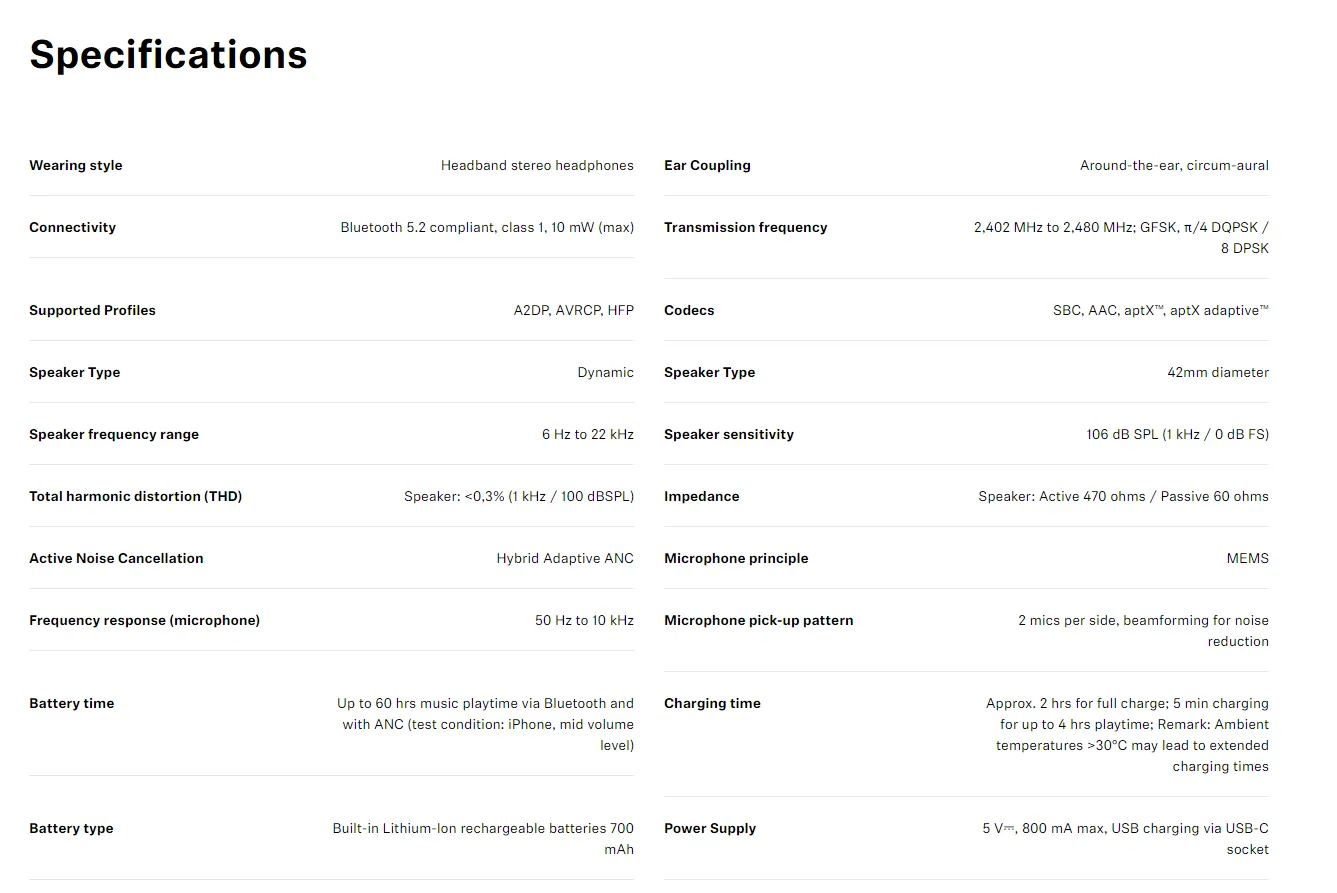Select the Battery time label
The height and width of the screenshot is (893, 1337).
[x=71, y=703]
